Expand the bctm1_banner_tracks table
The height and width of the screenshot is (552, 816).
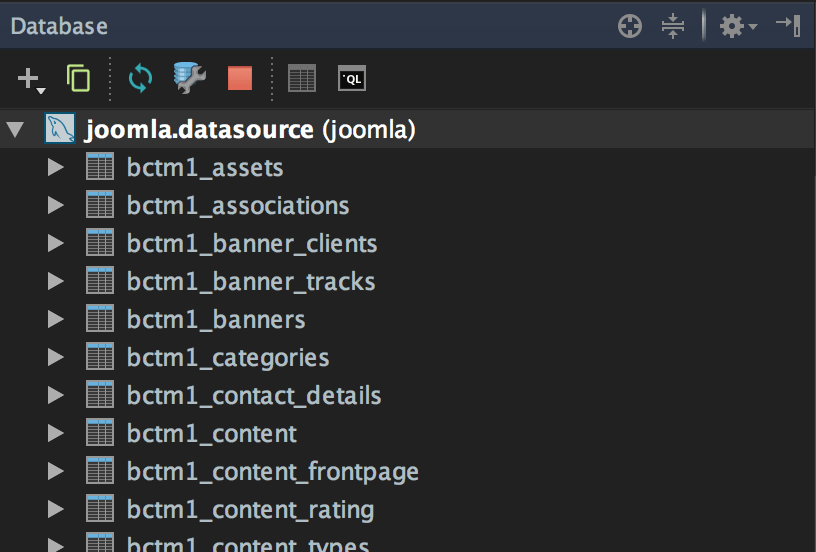pos(56,281)
